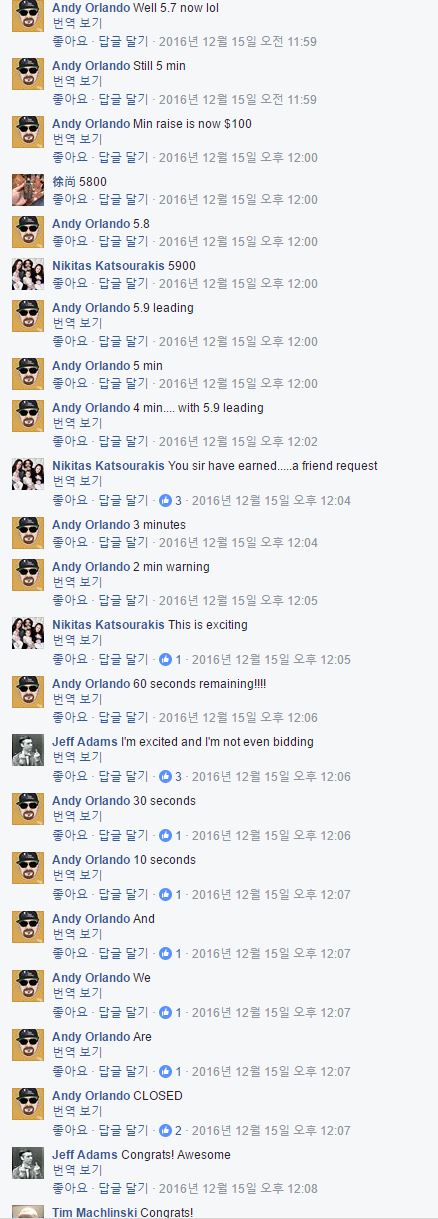Click the like reaction icon on Jeff Adams' excited comment
Image resolution: width=438 pixels, height=1219 pixels.
point(165,776)
